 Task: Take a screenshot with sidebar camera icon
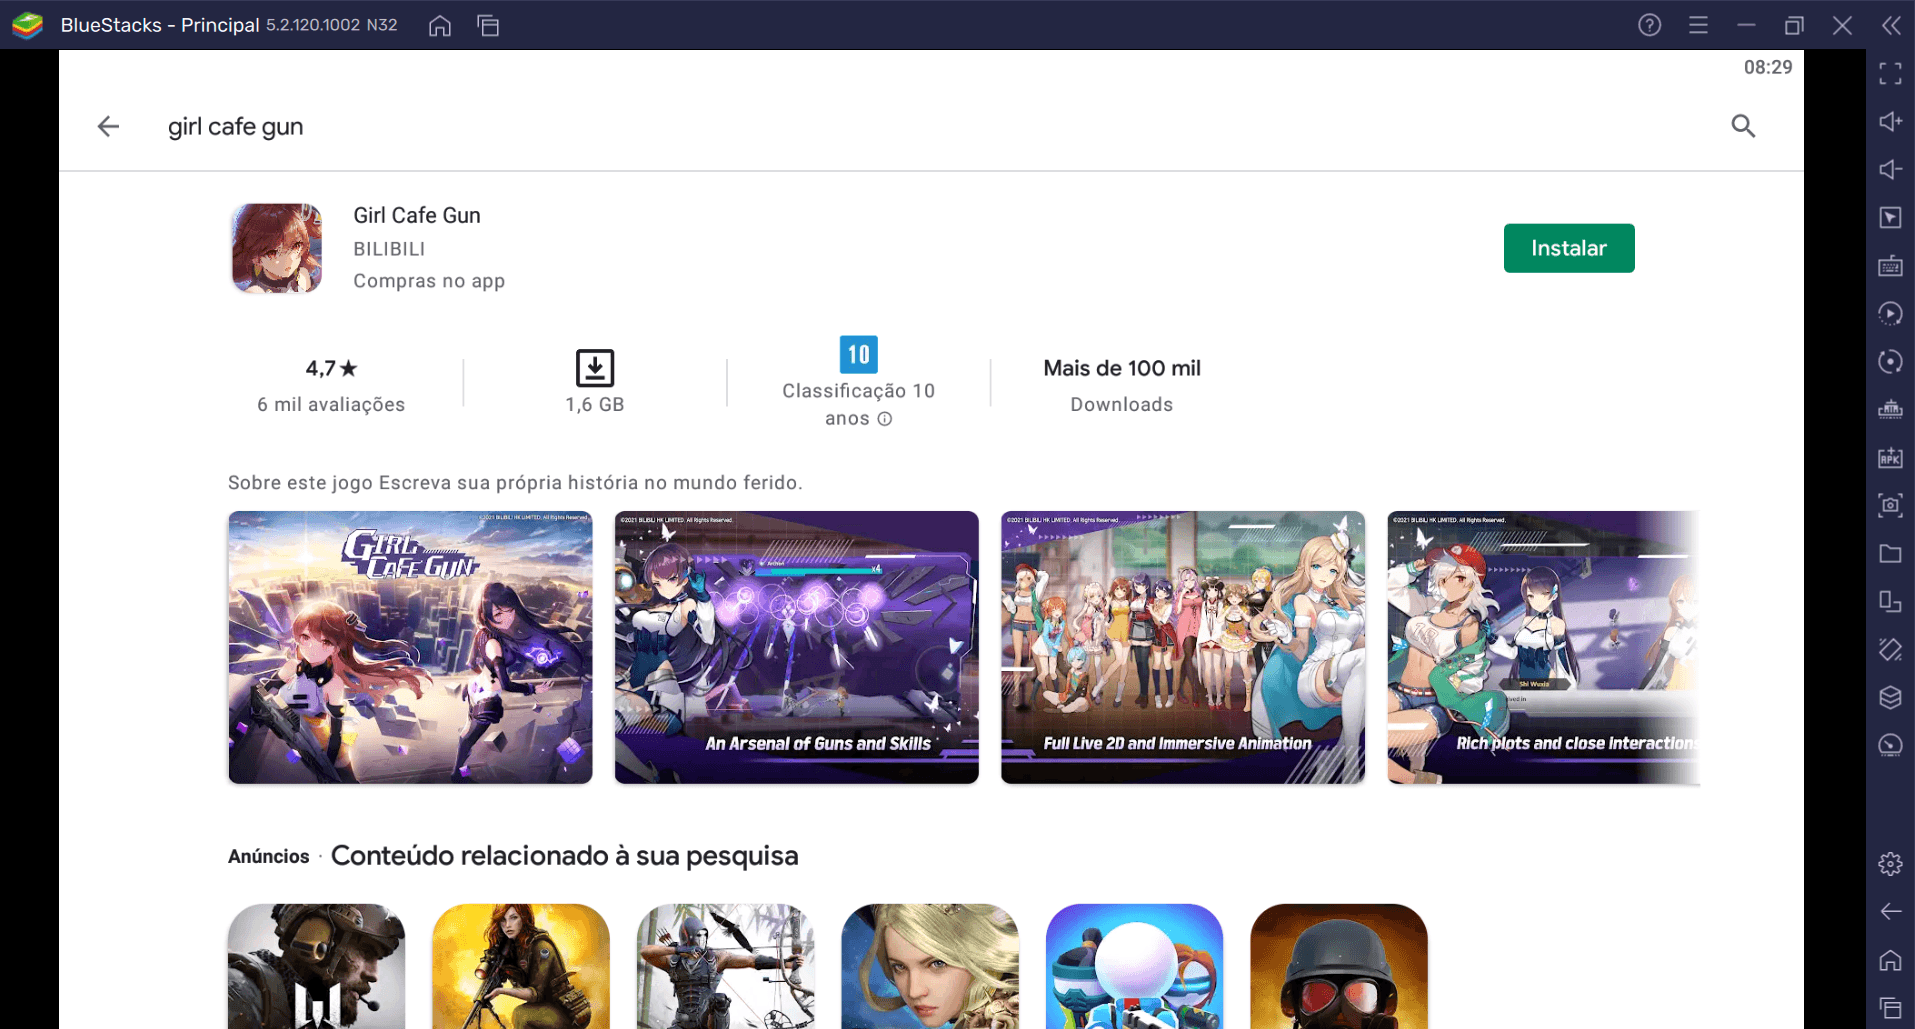1890,506
